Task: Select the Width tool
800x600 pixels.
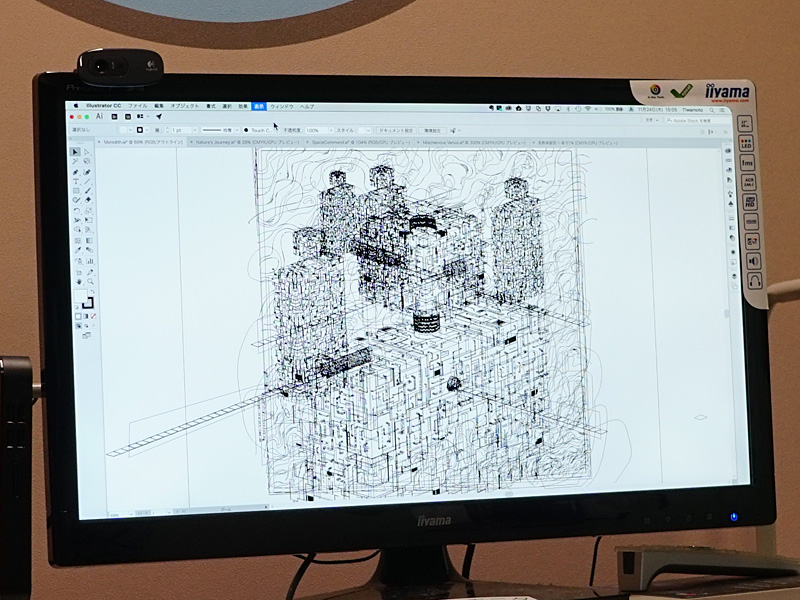Action: click(x=77, y=220)
